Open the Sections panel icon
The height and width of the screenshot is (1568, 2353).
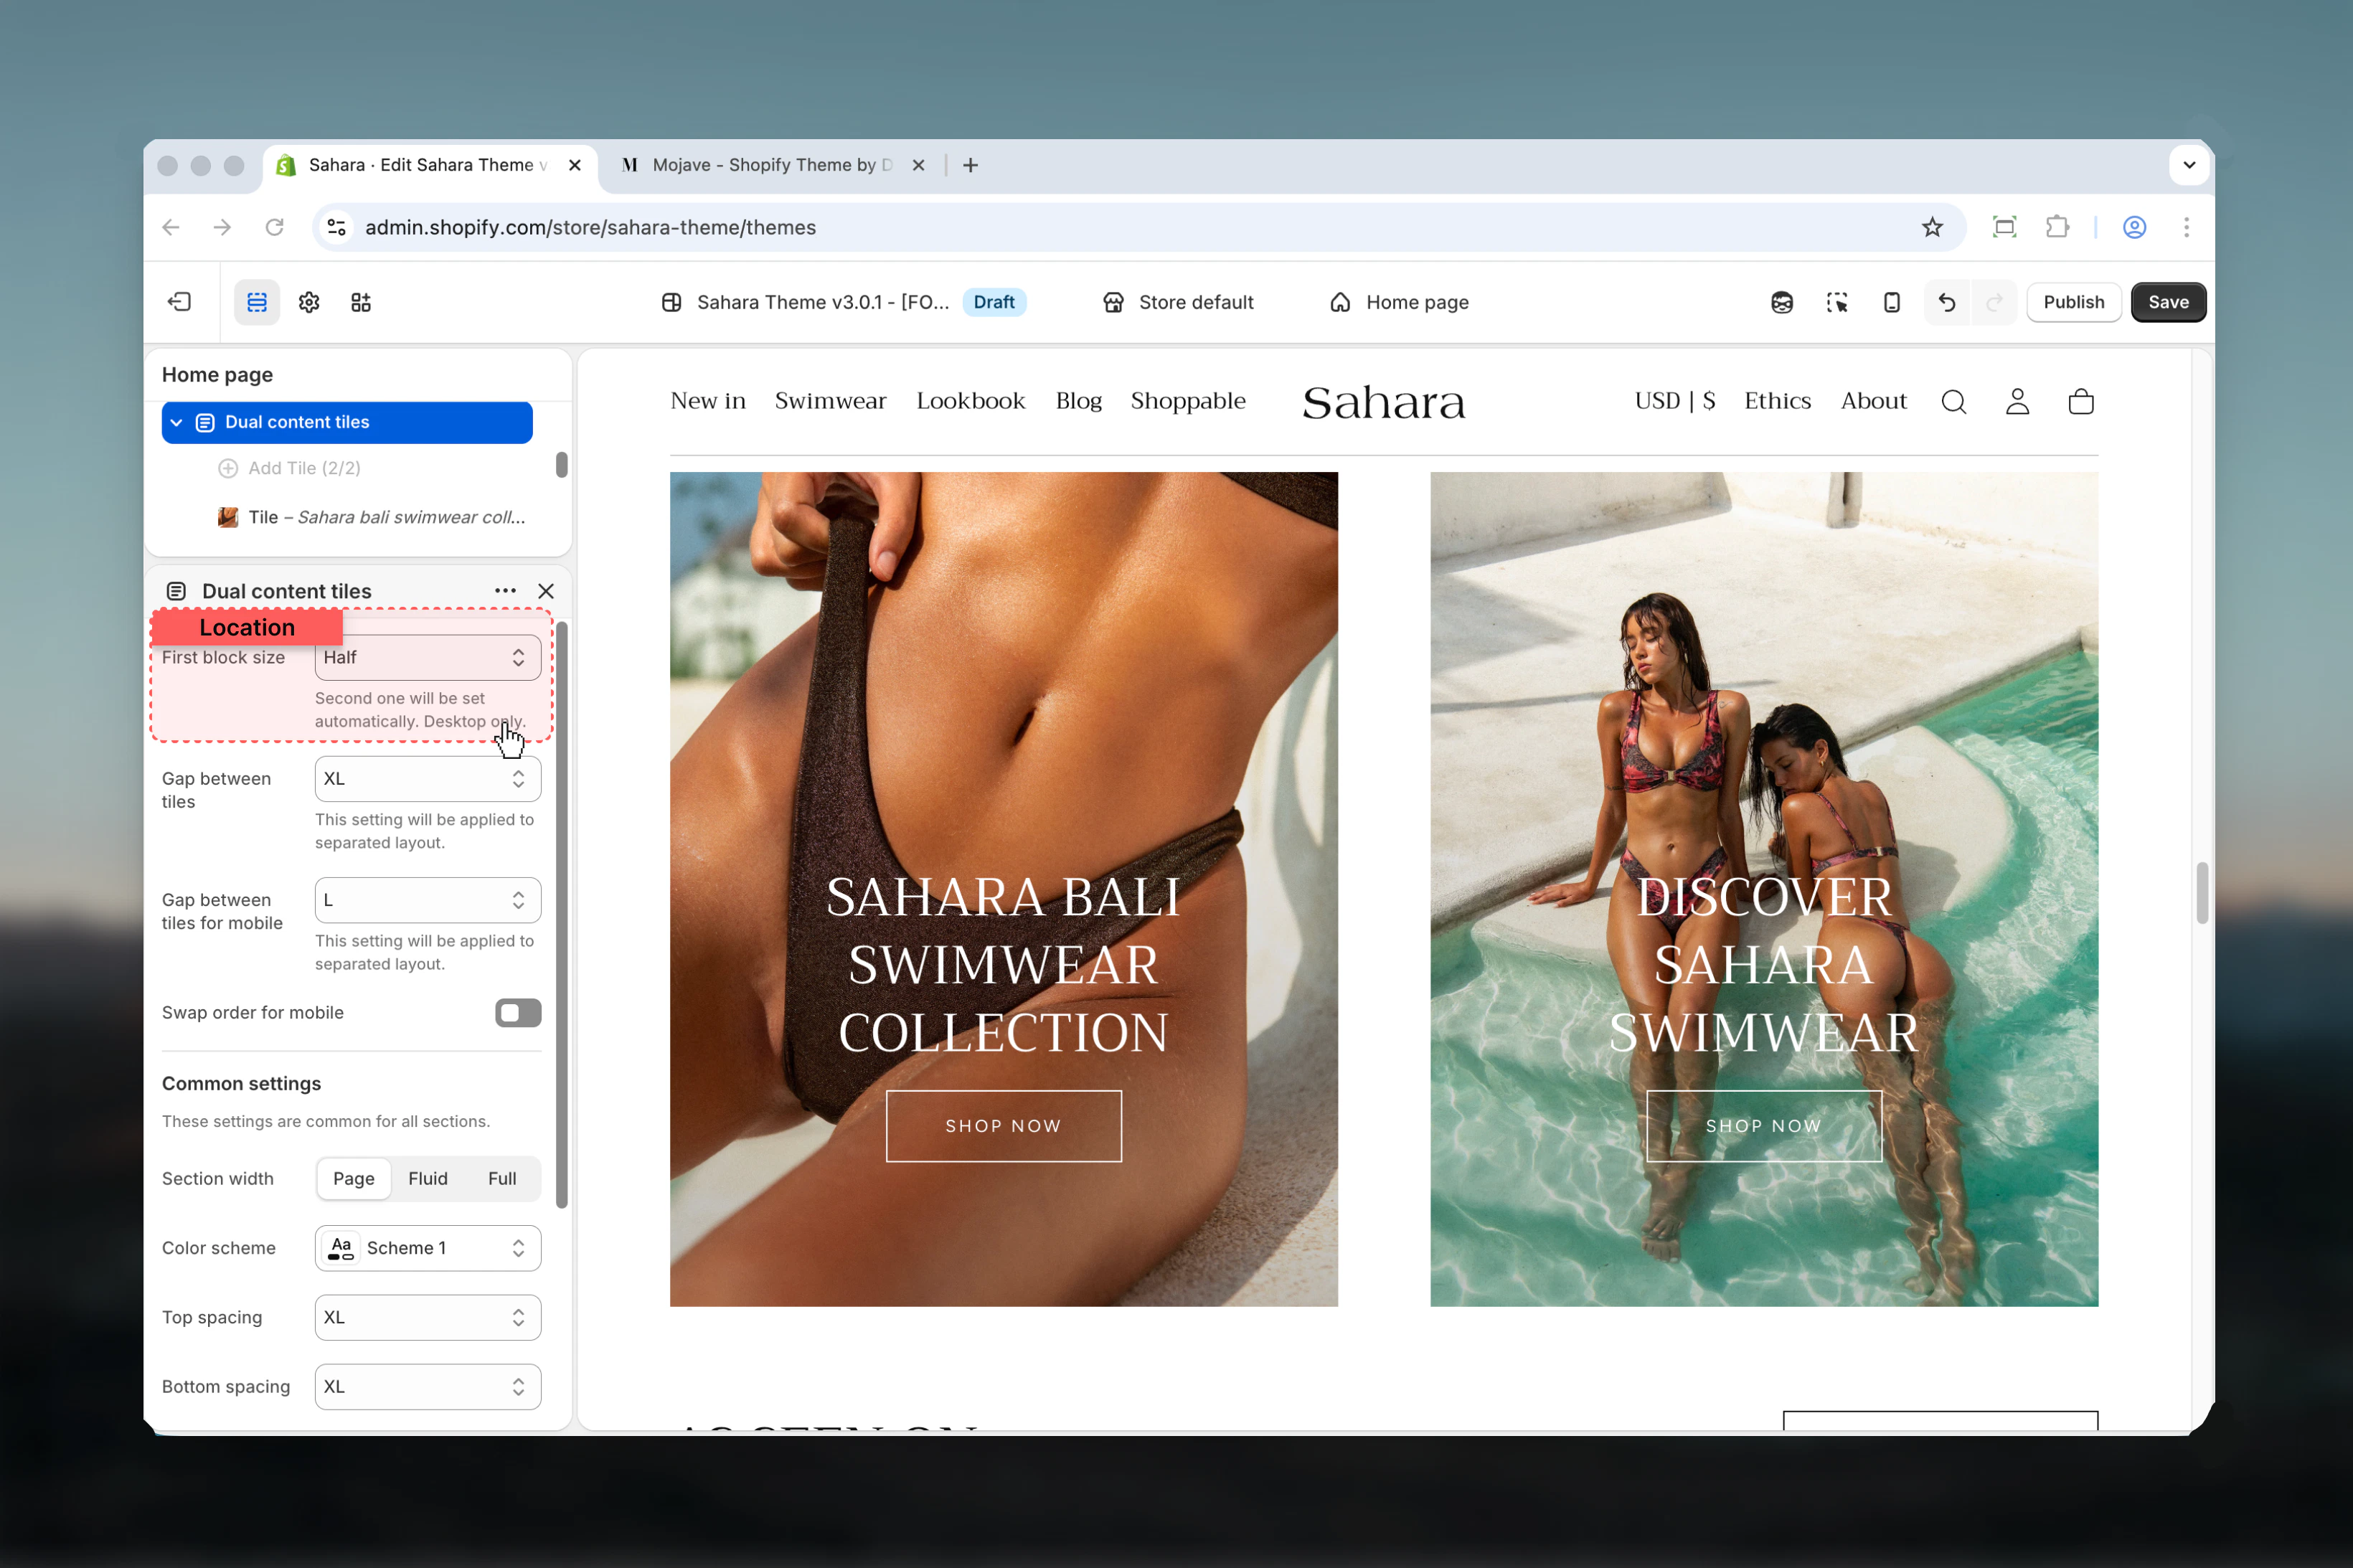point(257,302)
